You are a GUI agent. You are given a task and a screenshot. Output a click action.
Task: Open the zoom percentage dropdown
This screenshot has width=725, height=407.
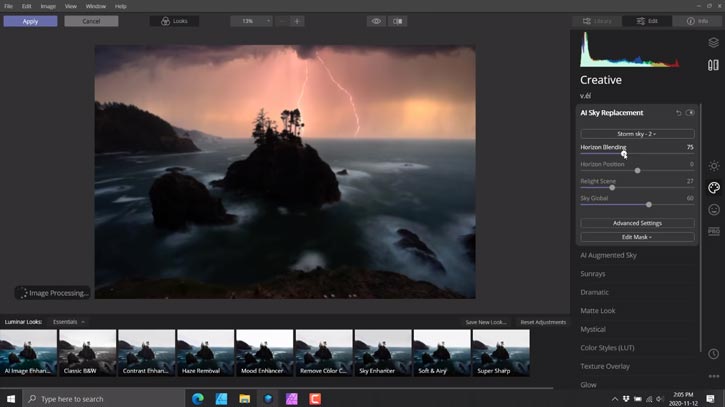251,21
